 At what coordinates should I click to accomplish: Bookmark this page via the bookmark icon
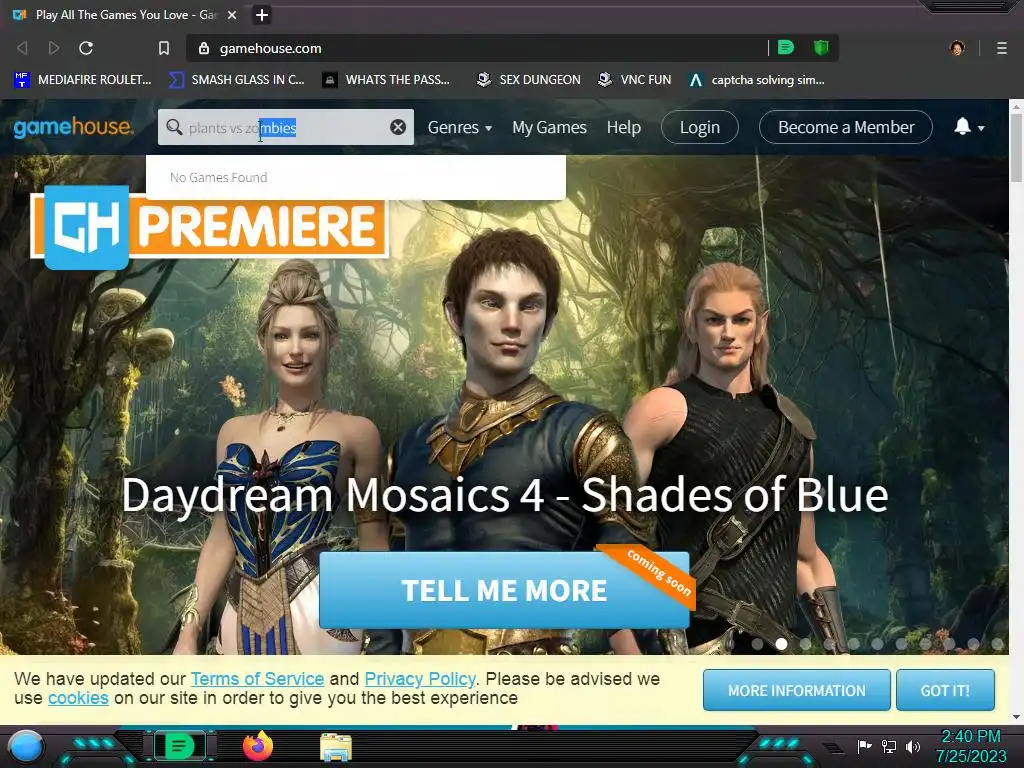pos(164,48)
